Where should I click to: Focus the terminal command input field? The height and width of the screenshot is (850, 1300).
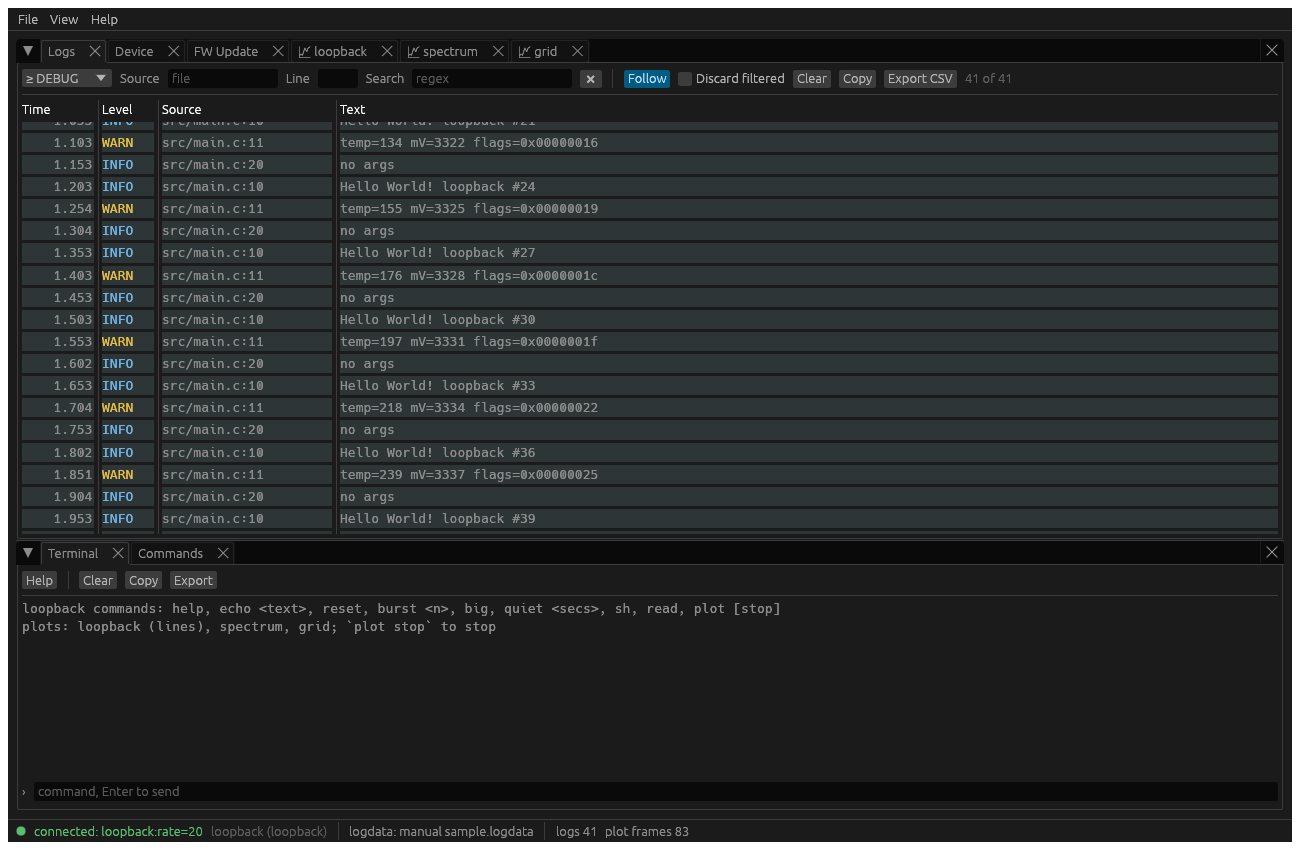tap(655, 792)
